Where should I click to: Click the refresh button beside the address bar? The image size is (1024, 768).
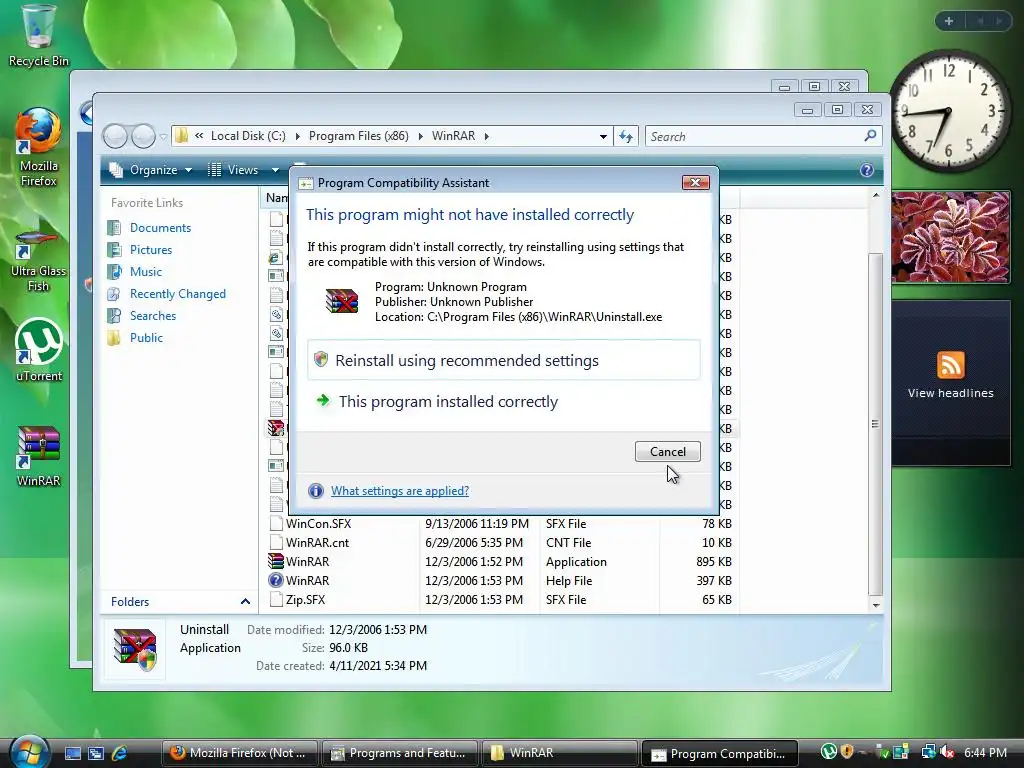[626, 136]
